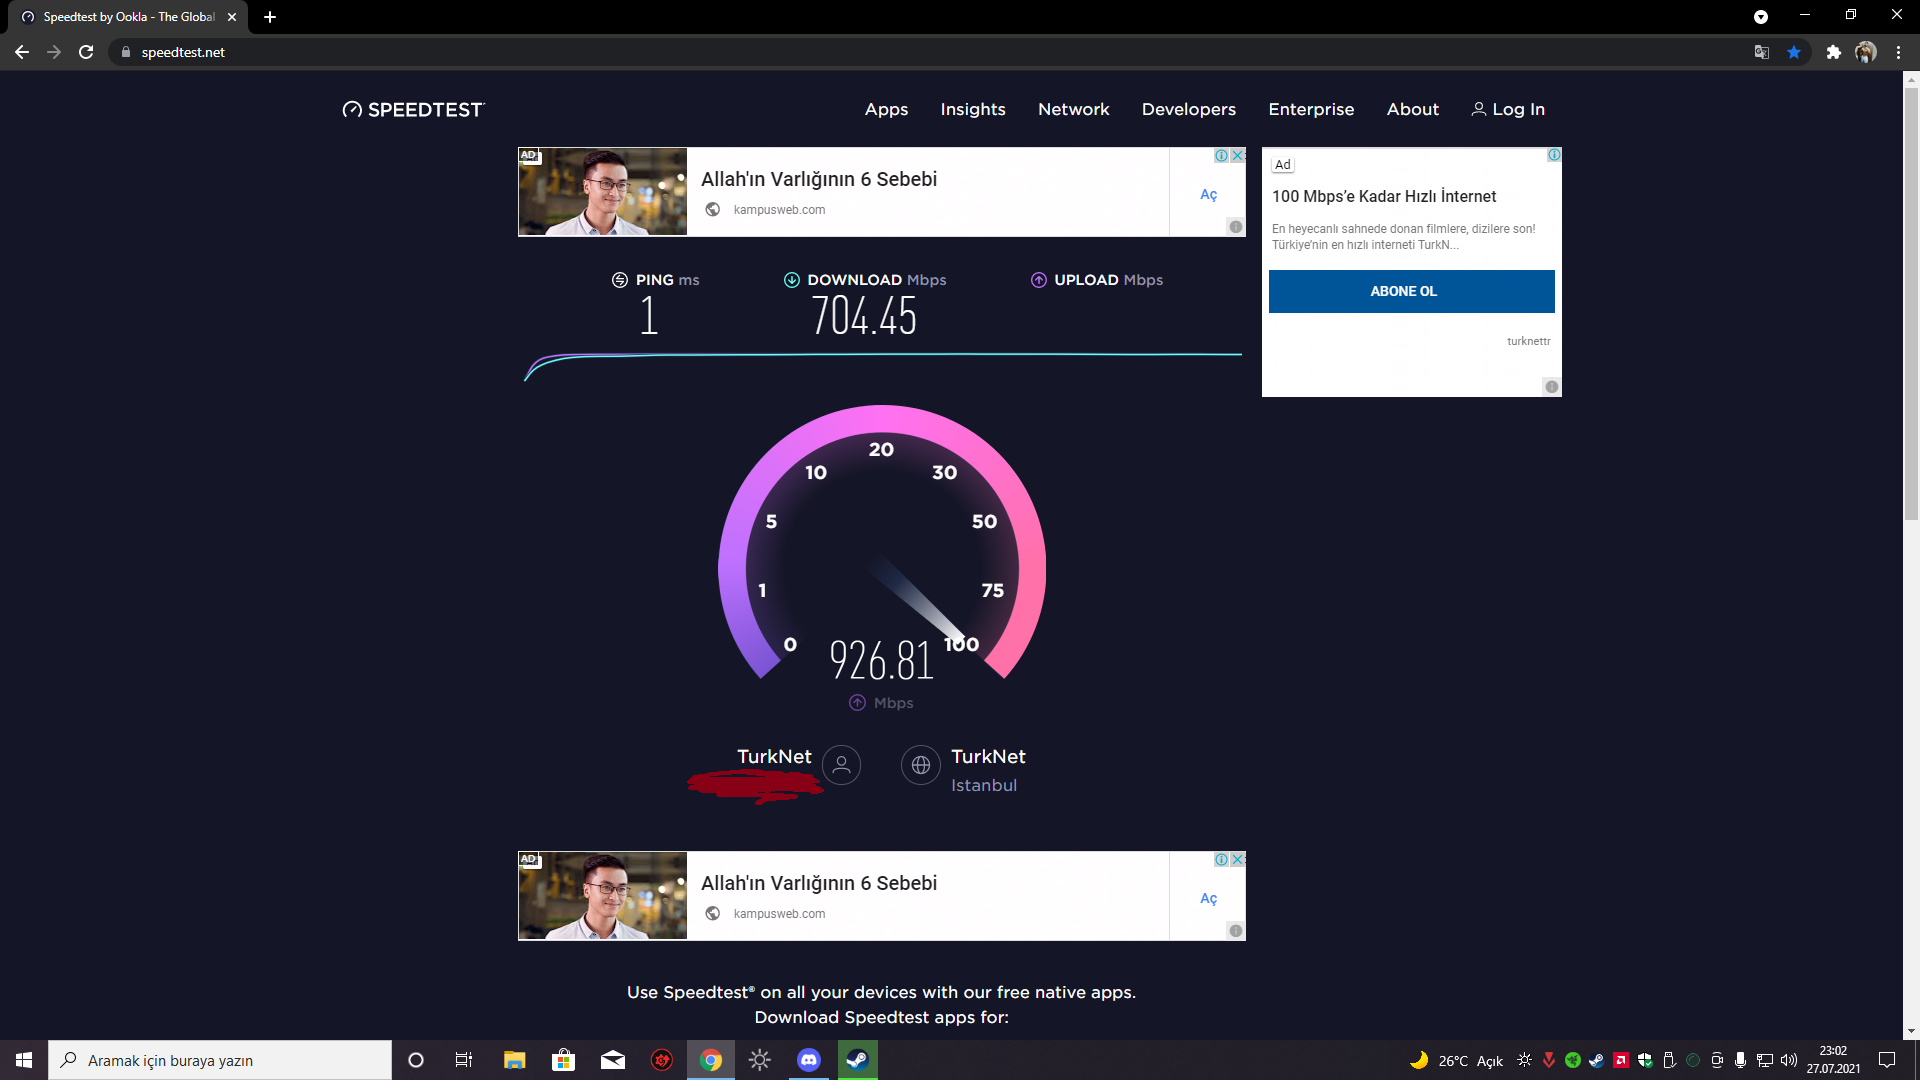Open Steam from the taskbar
Screen dimensions: 1920x1080
pyautogui.click(x=858, y=1060)
